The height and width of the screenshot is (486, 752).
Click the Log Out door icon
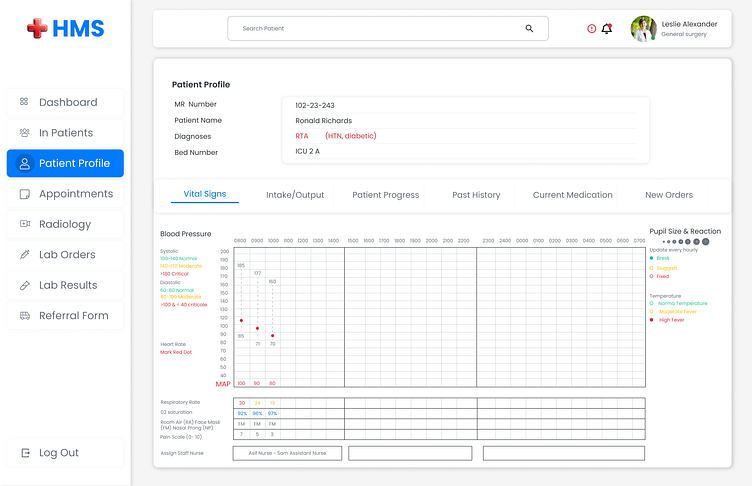(x=25, y=452)
